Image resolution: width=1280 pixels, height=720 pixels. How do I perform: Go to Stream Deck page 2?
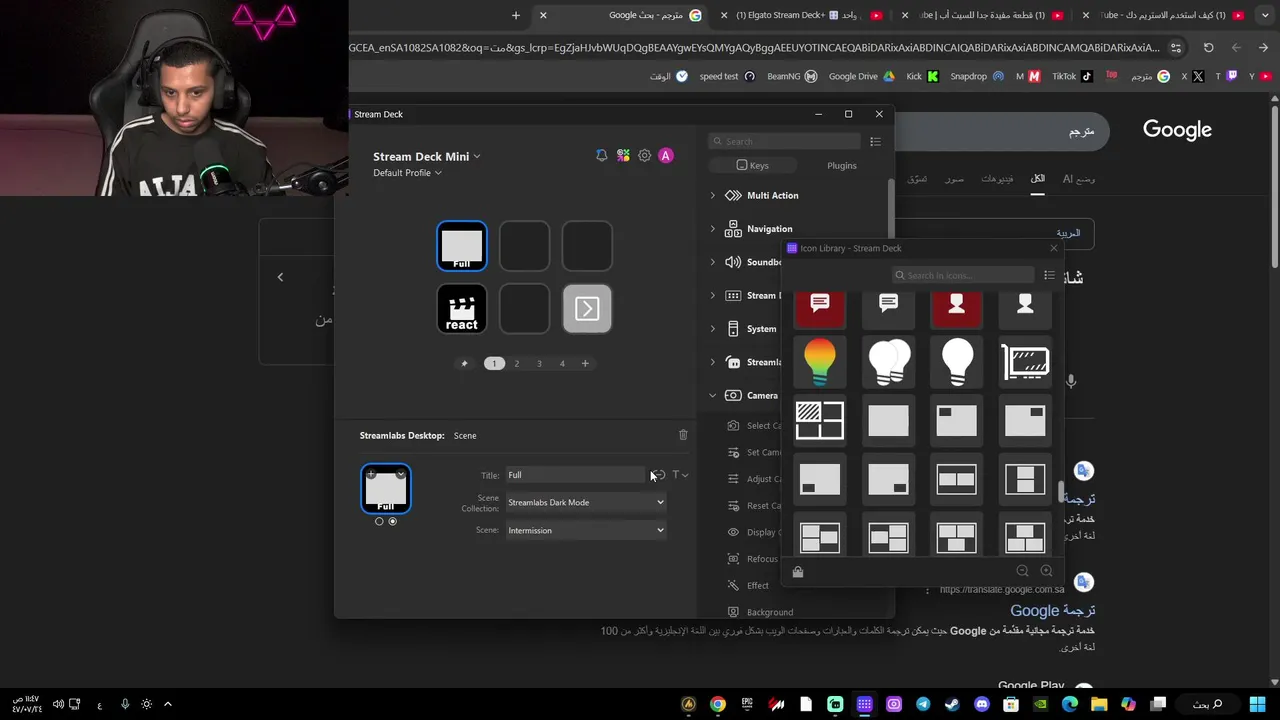(517, 363)
